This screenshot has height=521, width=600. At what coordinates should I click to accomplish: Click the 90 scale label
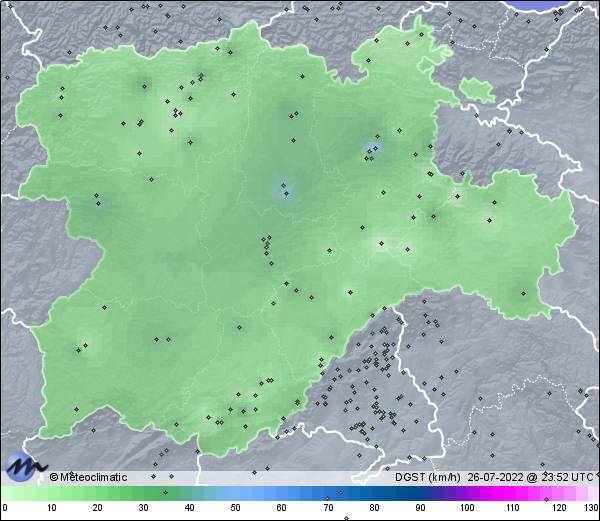tap(420, 507)
